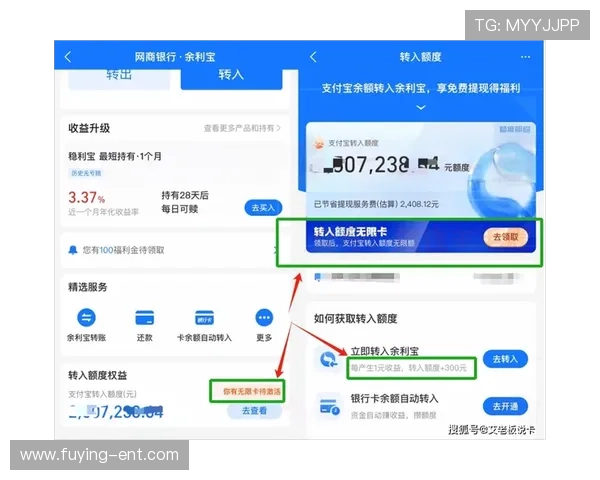Expand the chevron below 支付宝余额转入余利宝 banner
Image resolution: width=600 pixels, height=480 pixels.
tap(421, 108)
